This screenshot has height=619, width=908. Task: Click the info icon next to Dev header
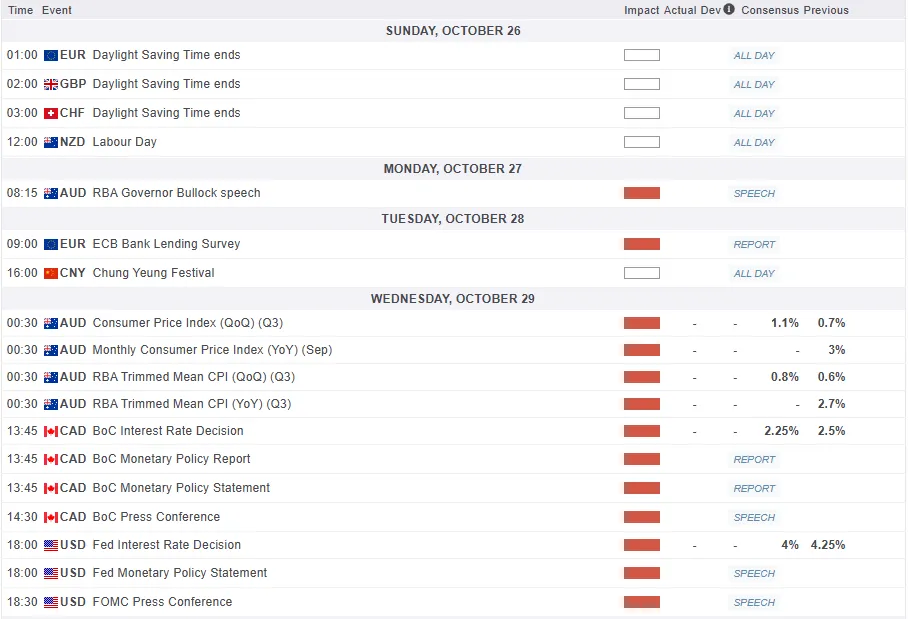(729, 9)
